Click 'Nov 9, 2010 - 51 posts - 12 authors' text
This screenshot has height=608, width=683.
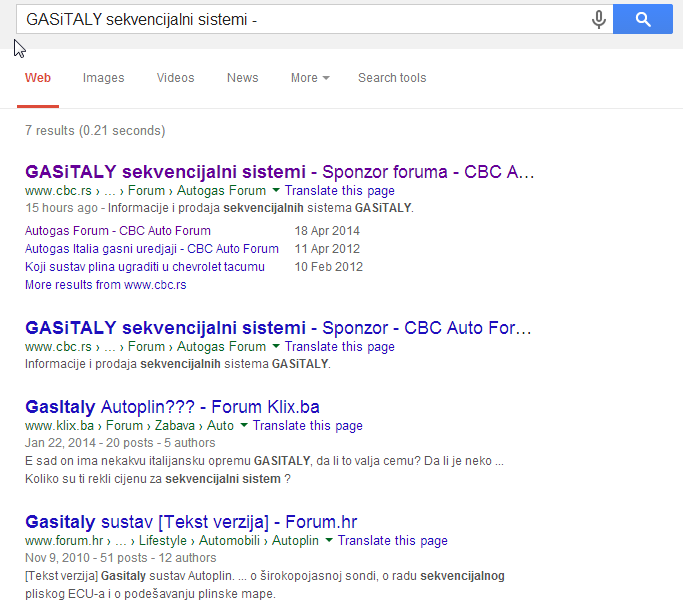point(121,558)
